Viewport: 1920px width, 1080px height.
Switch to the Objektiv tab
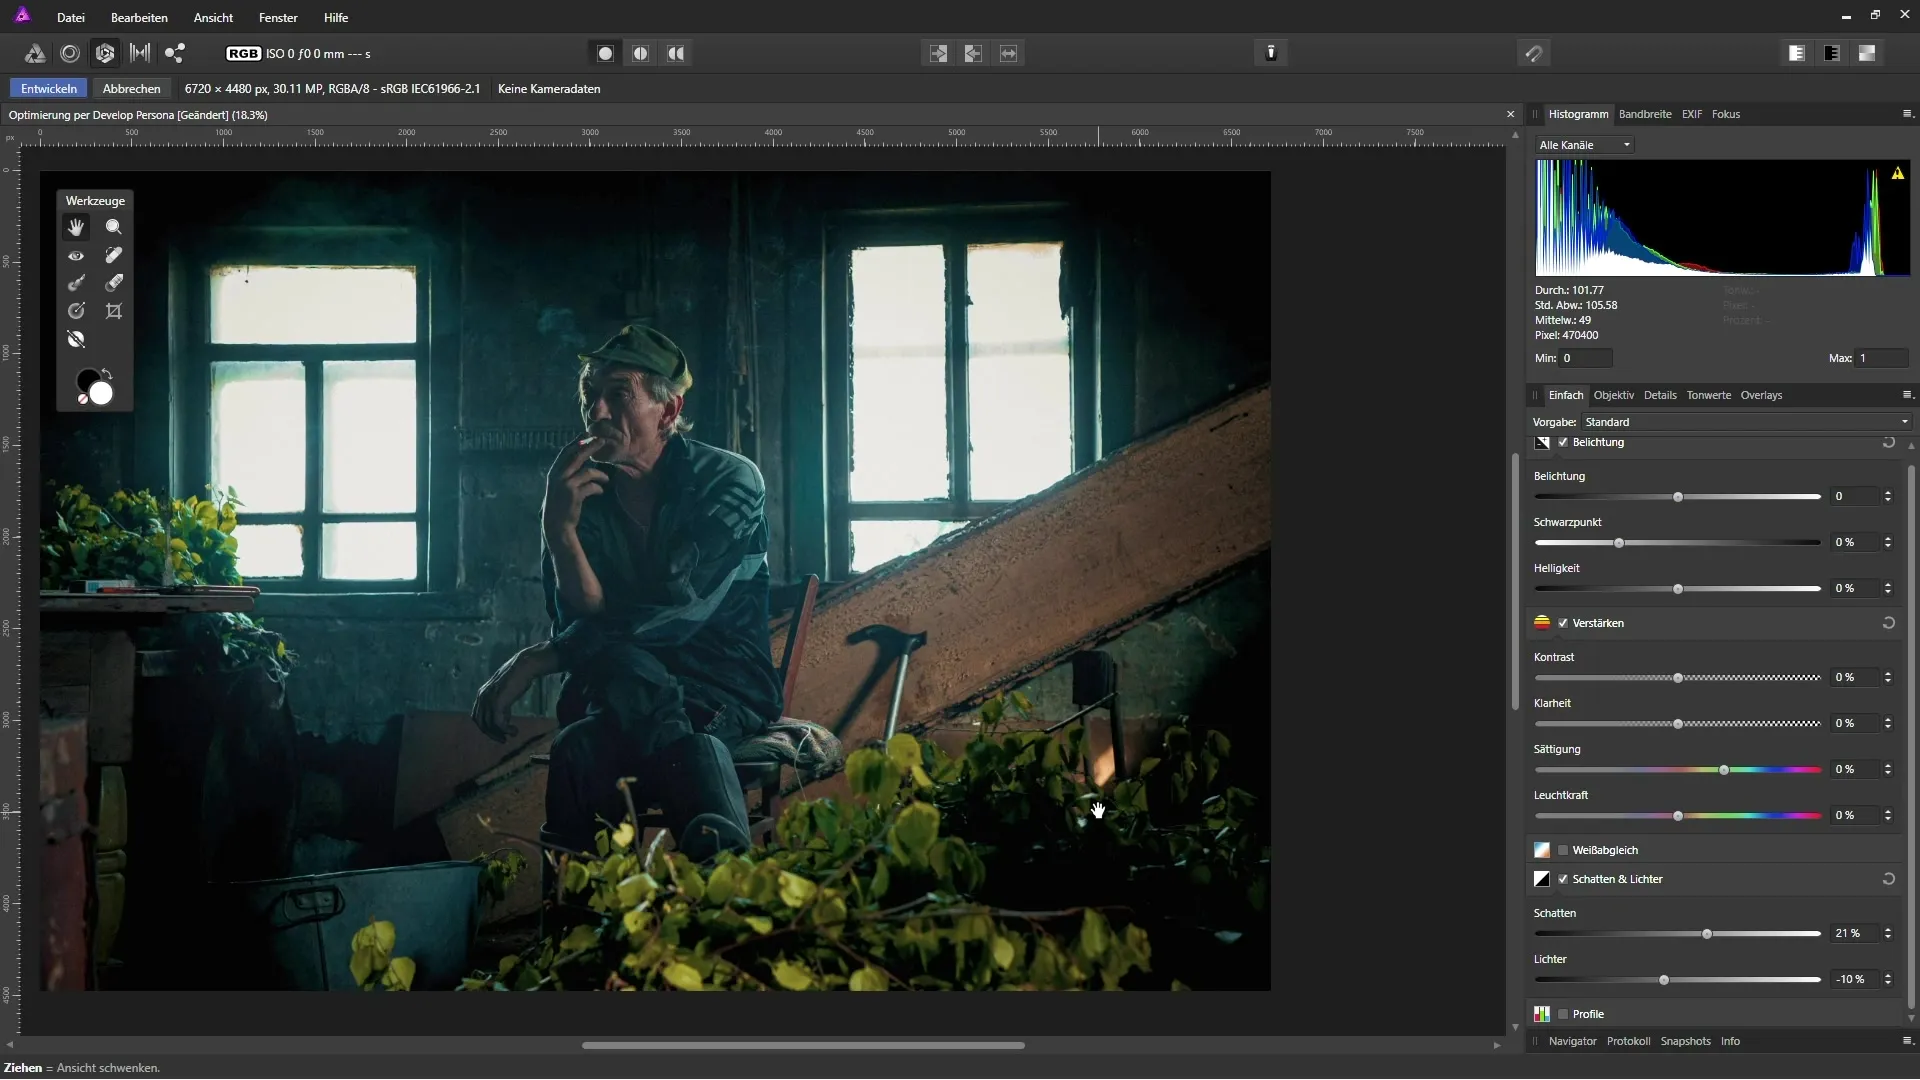tap(1614, 395)
